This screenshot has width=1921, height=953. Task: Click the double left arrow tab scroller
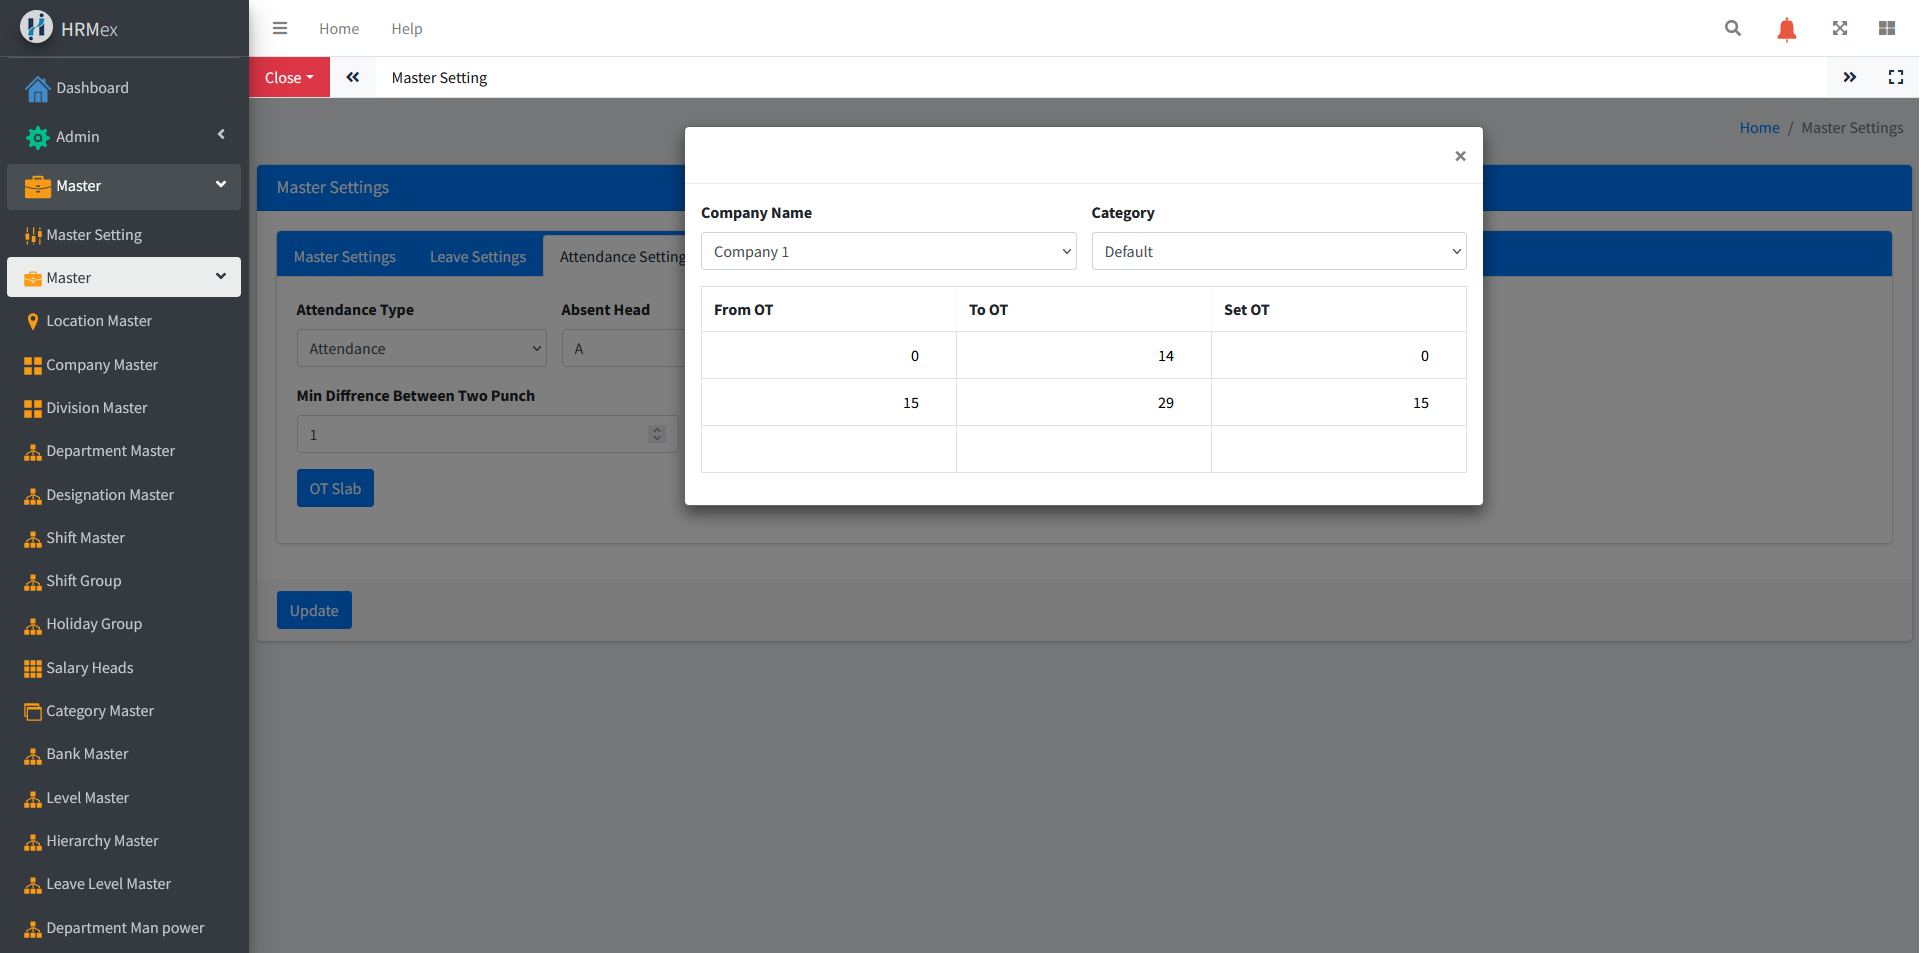click(x=353, y=77)
